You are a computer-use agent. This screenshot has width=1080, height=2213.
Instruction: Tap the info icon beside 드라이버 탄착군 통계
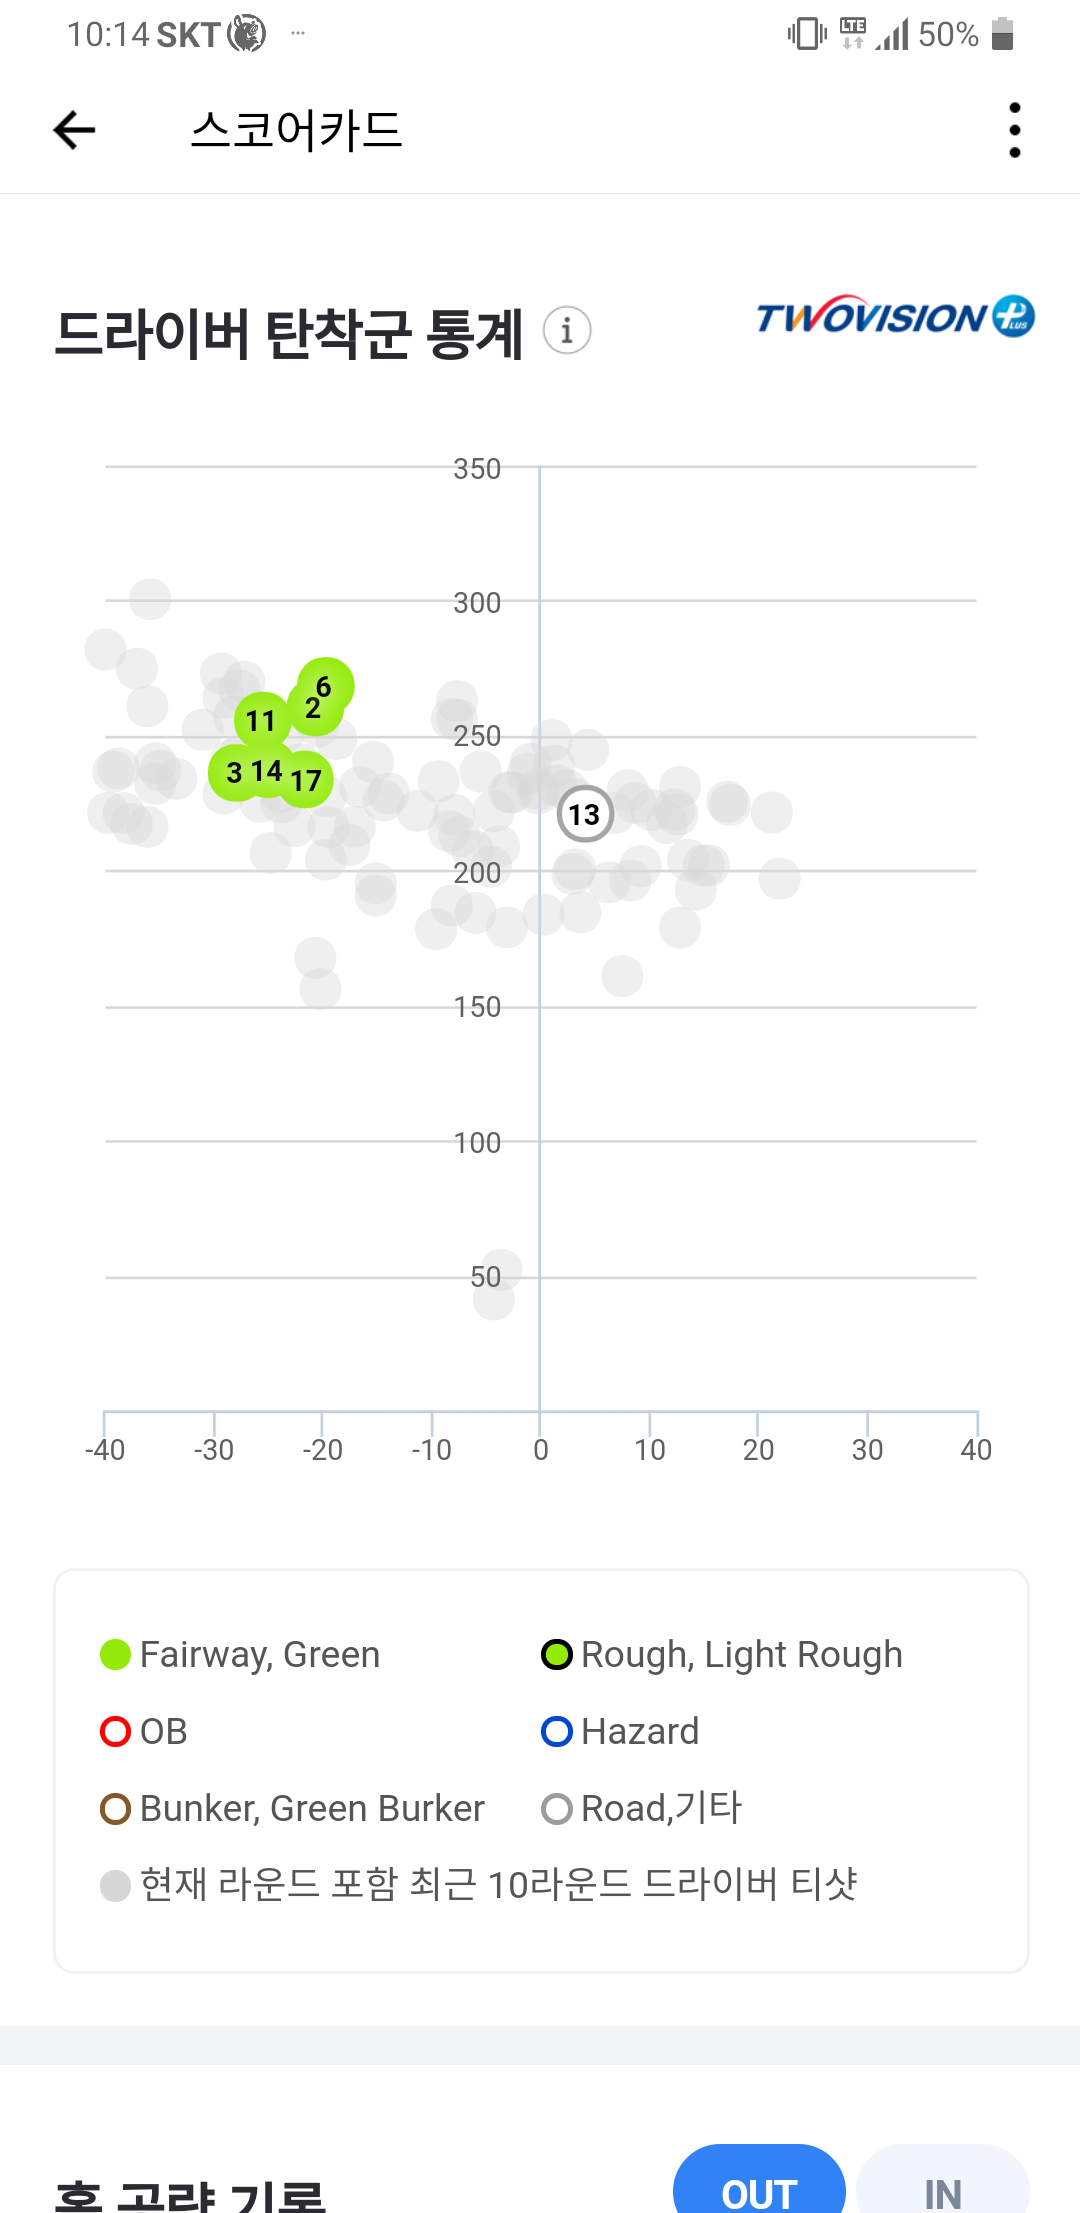point(567,330)
